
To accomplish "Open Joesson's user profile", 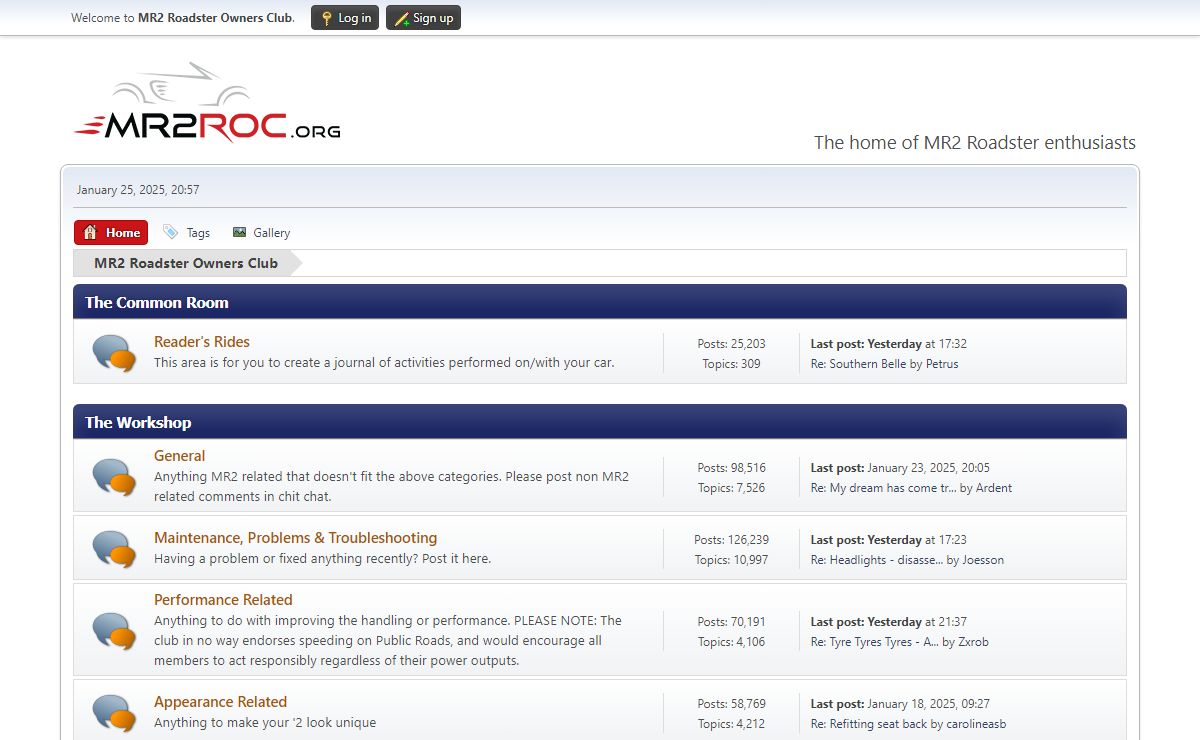I will click(x=983, y=560).
